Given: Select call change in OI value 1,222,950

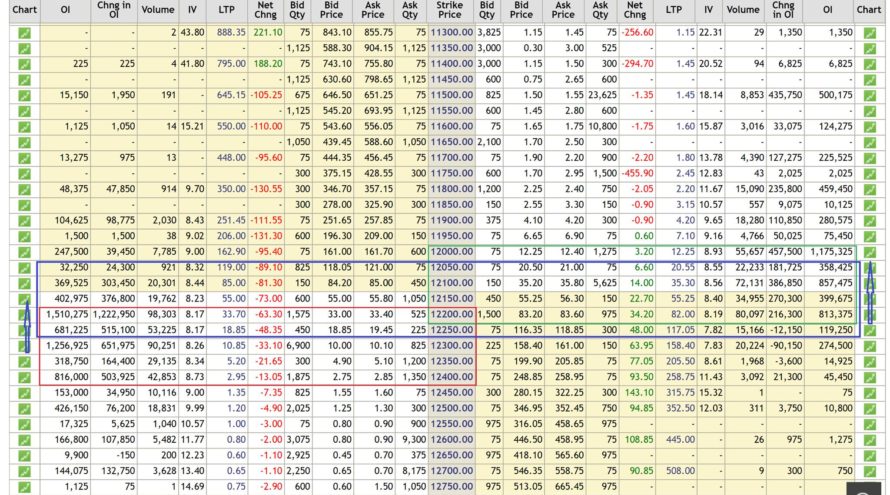Looking at the screenshot, I should (x=114, y=314).
